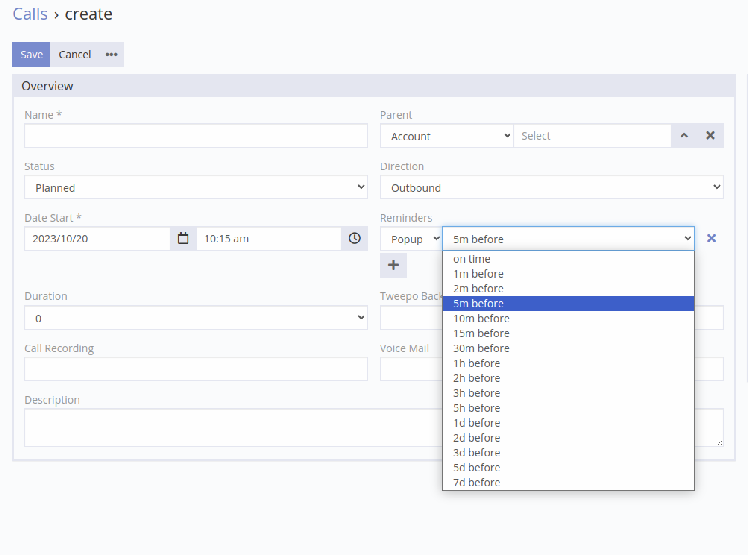This screenshot has width=748, height=555.
Task: Click the Cancel button
Action: (x=75, y=55)
